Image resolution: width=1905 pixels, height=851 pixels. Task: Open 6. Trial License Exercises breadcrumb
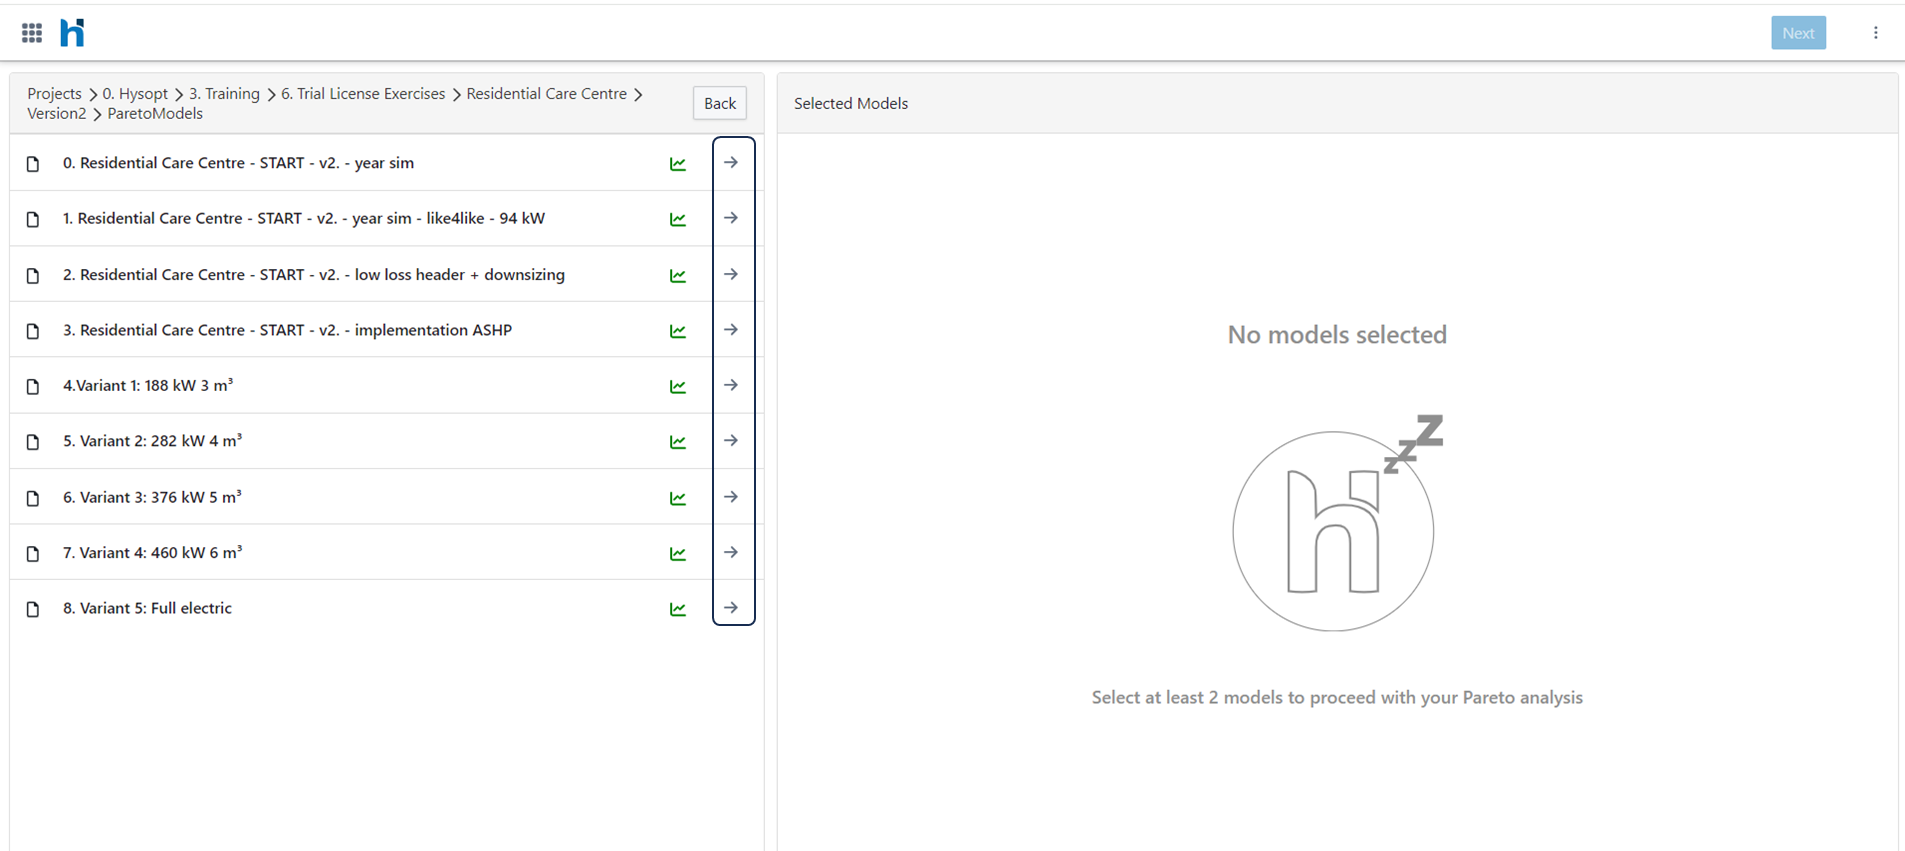[x=362, y=94]
